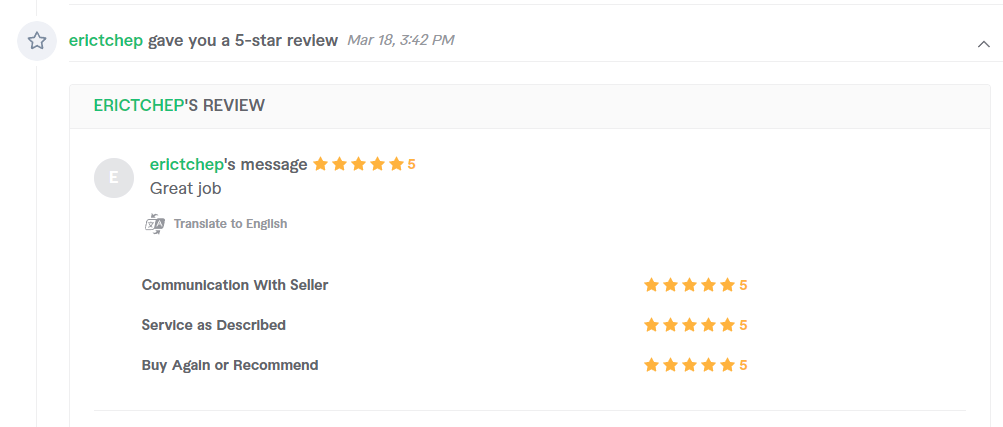The width and height of the screenshot is (1003, 427).
Task: Click fifth star of message rating
Action: point(397,164)
